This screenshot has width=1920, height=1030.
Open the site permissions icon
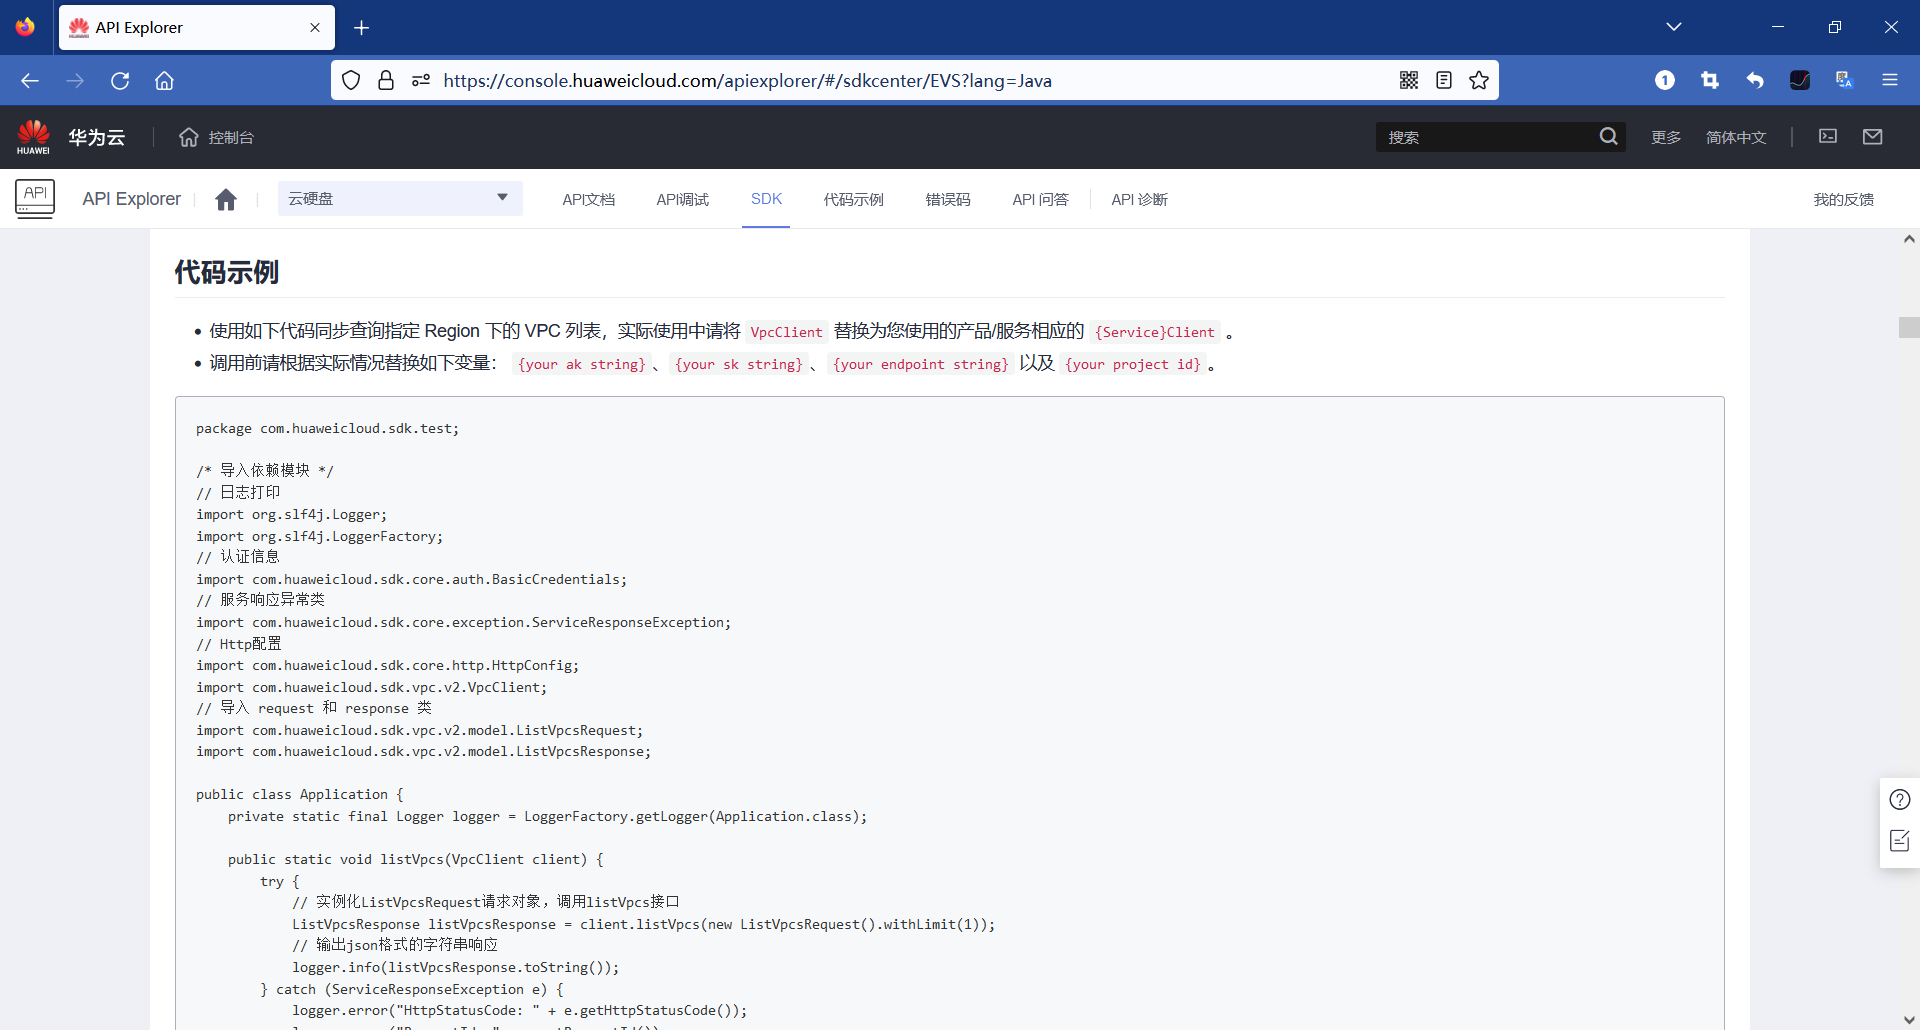[x=421, y=81]
